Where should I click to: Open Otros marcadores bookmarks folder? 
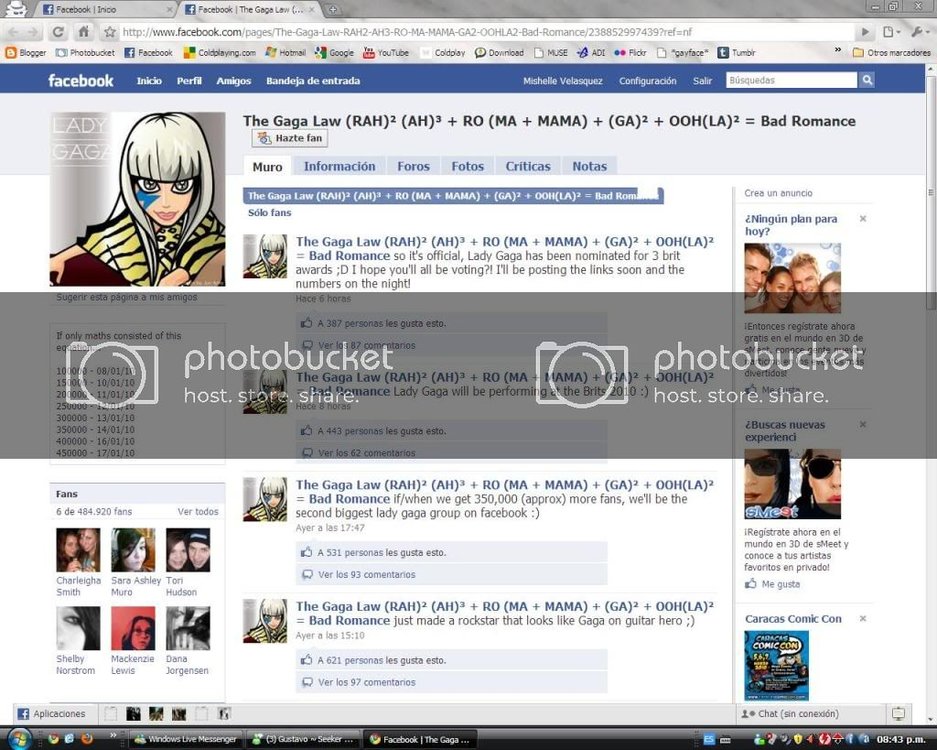[x=891, y=53]
